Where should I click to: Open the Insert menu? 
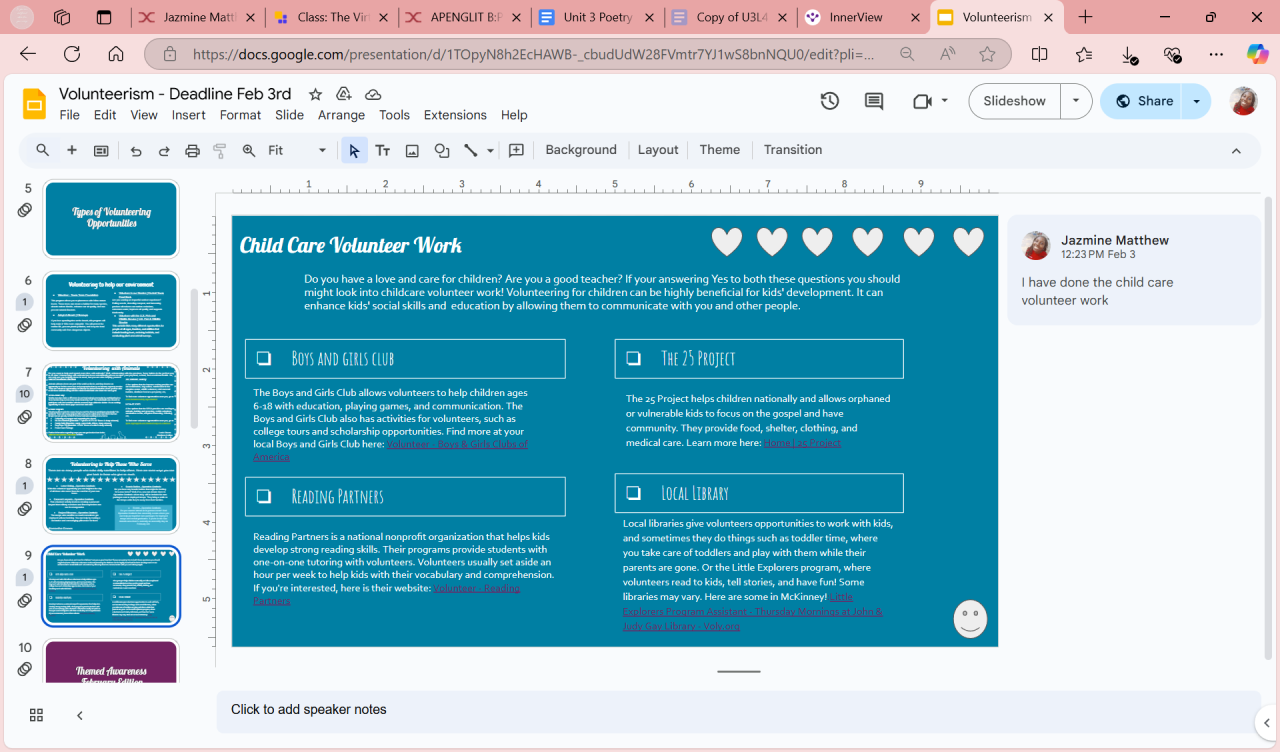pos(189,115)
